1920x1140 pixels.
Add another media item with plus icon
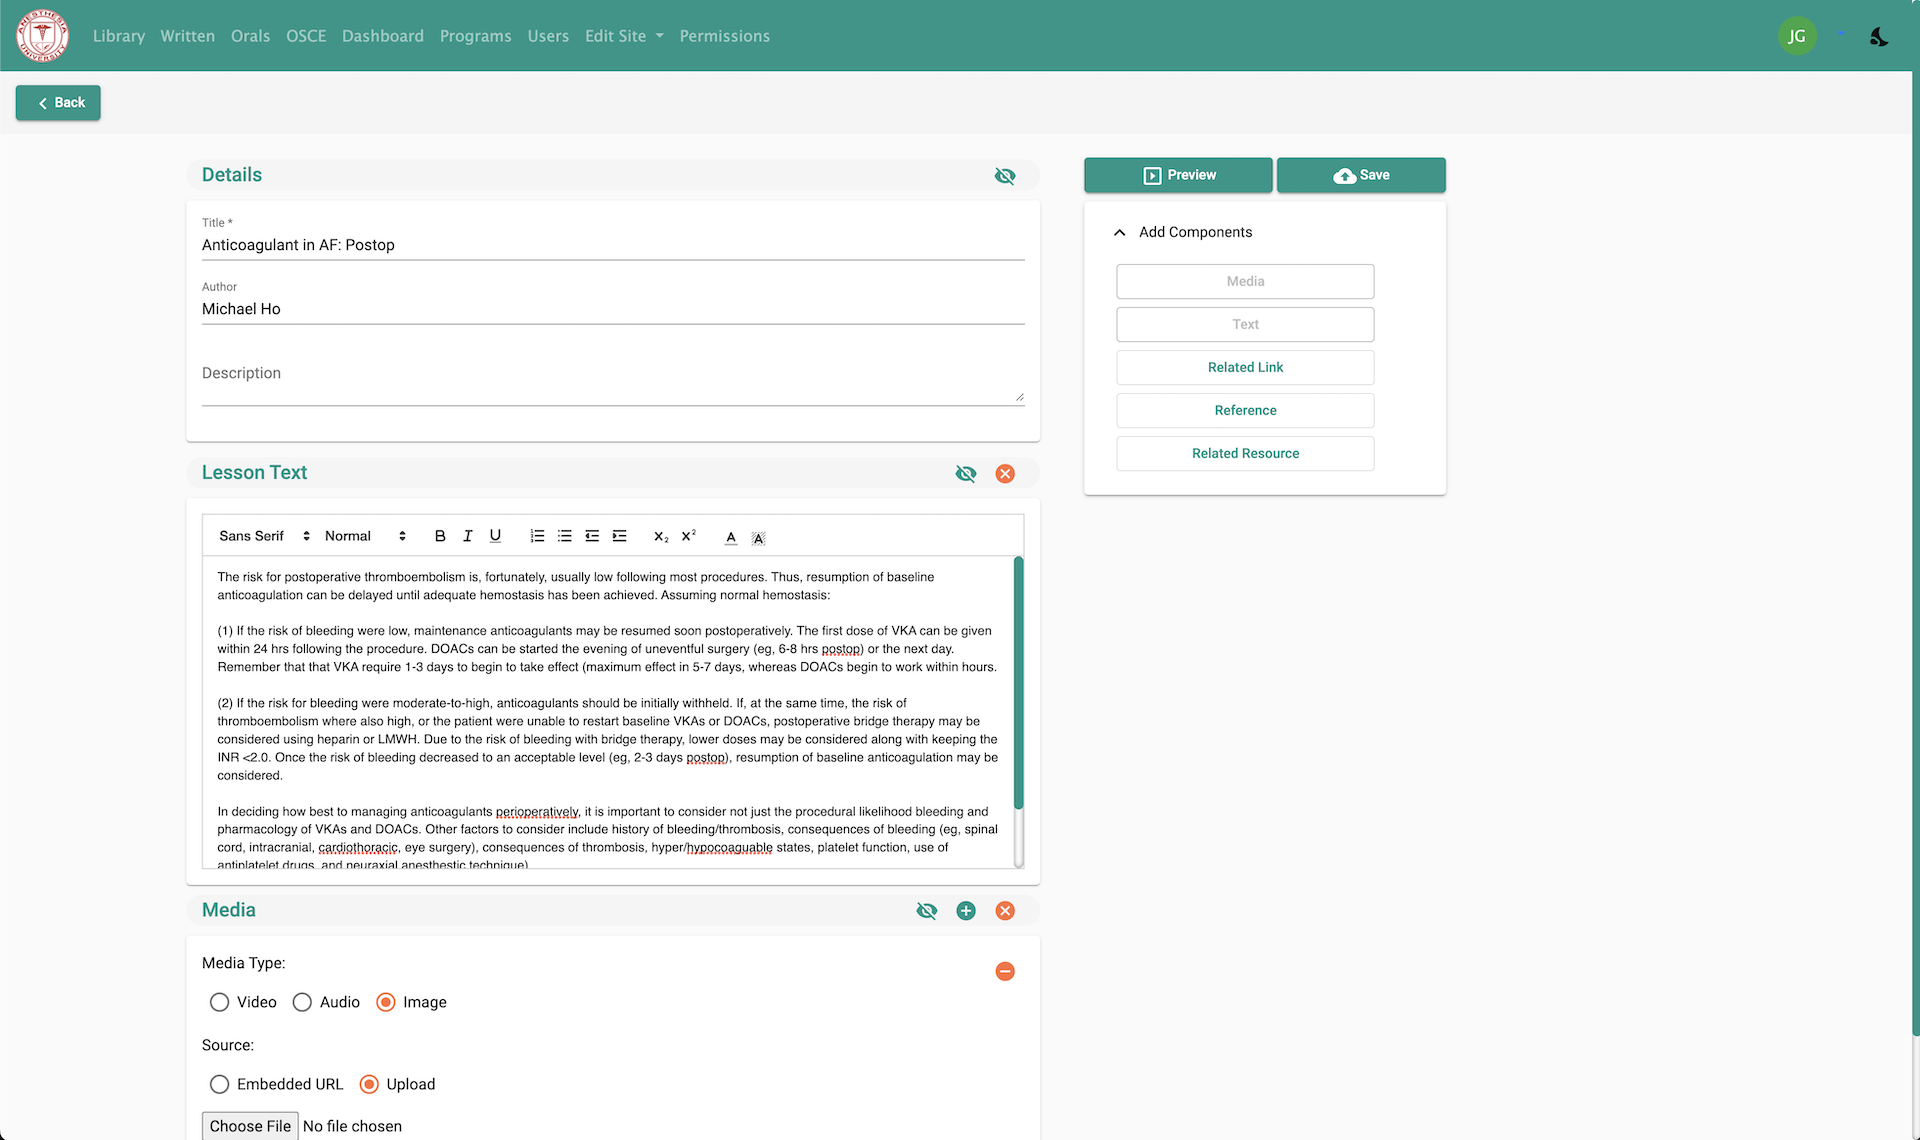coord(965,911)
